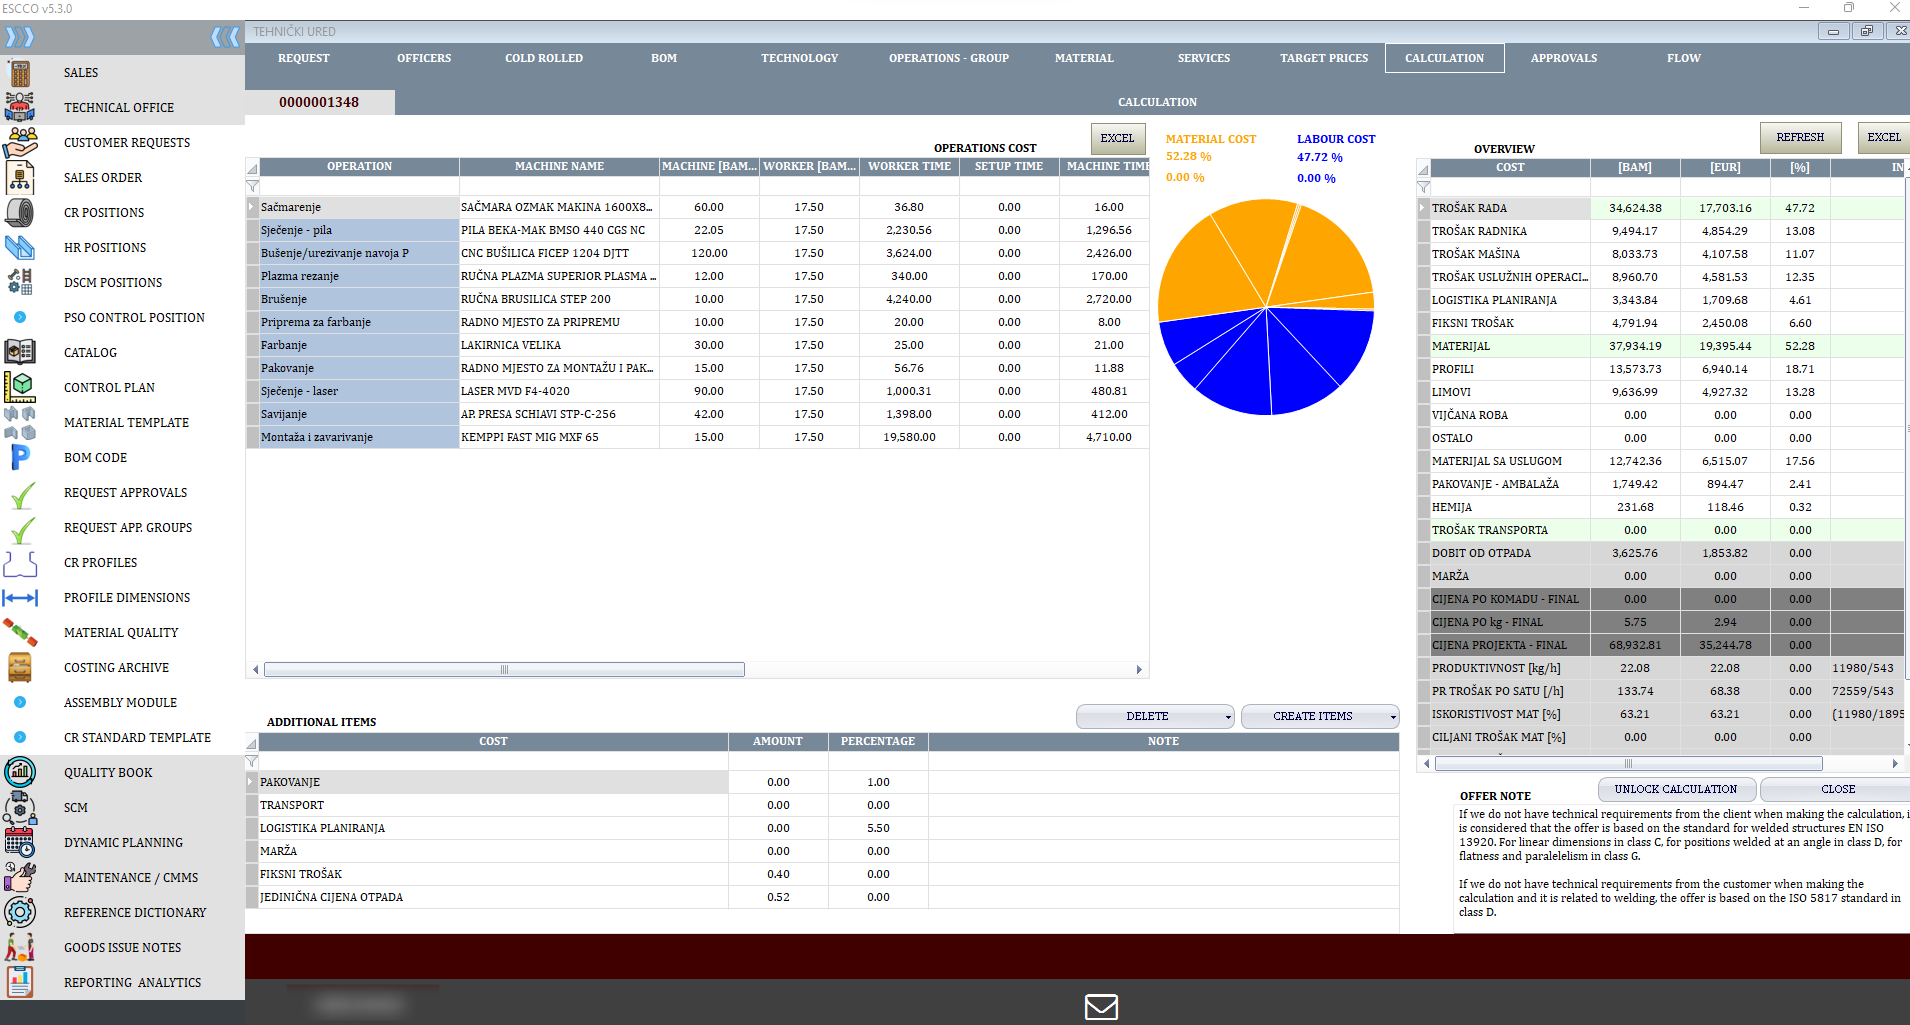1910x1025 pixels.
Task: Click the envelope icon at the bottom
Action: (1100, 1007)
